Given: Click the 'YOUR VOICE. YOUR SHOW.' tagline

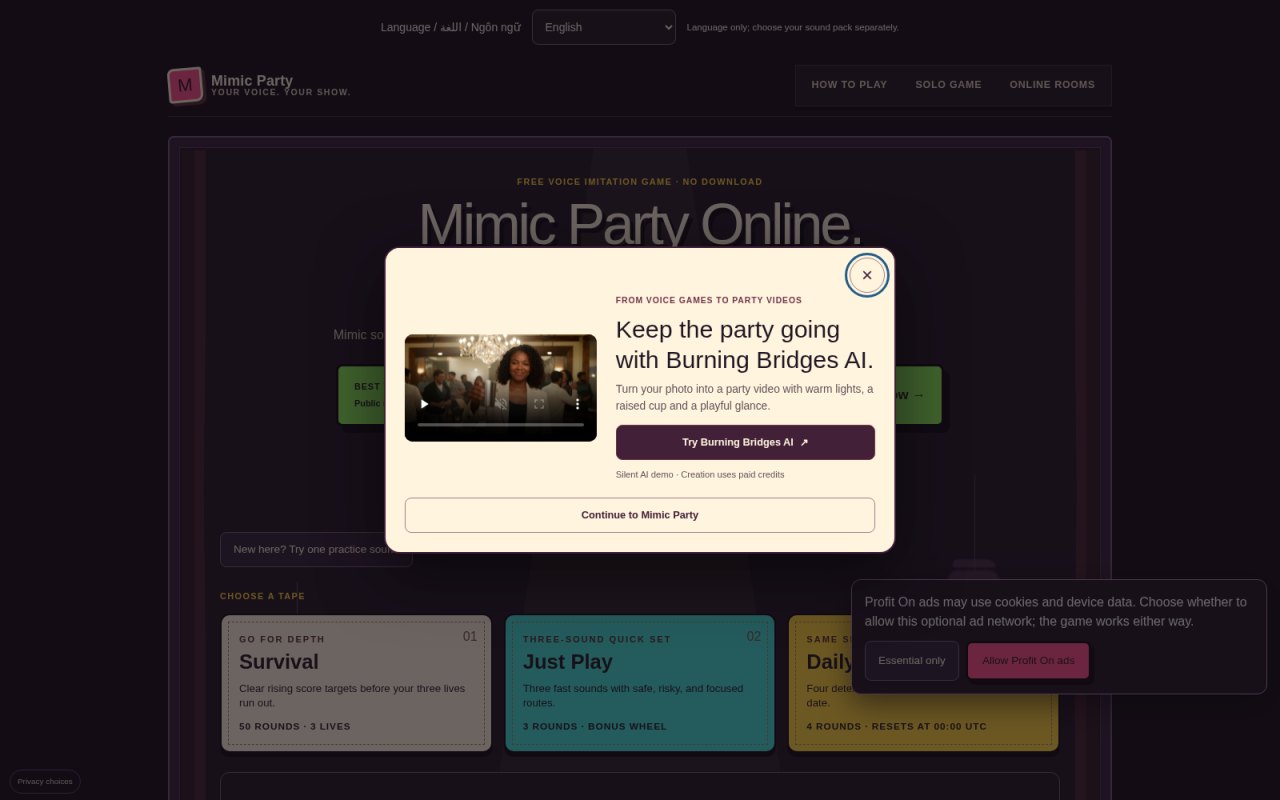Looking at the screenshot, I should [281, 92].
